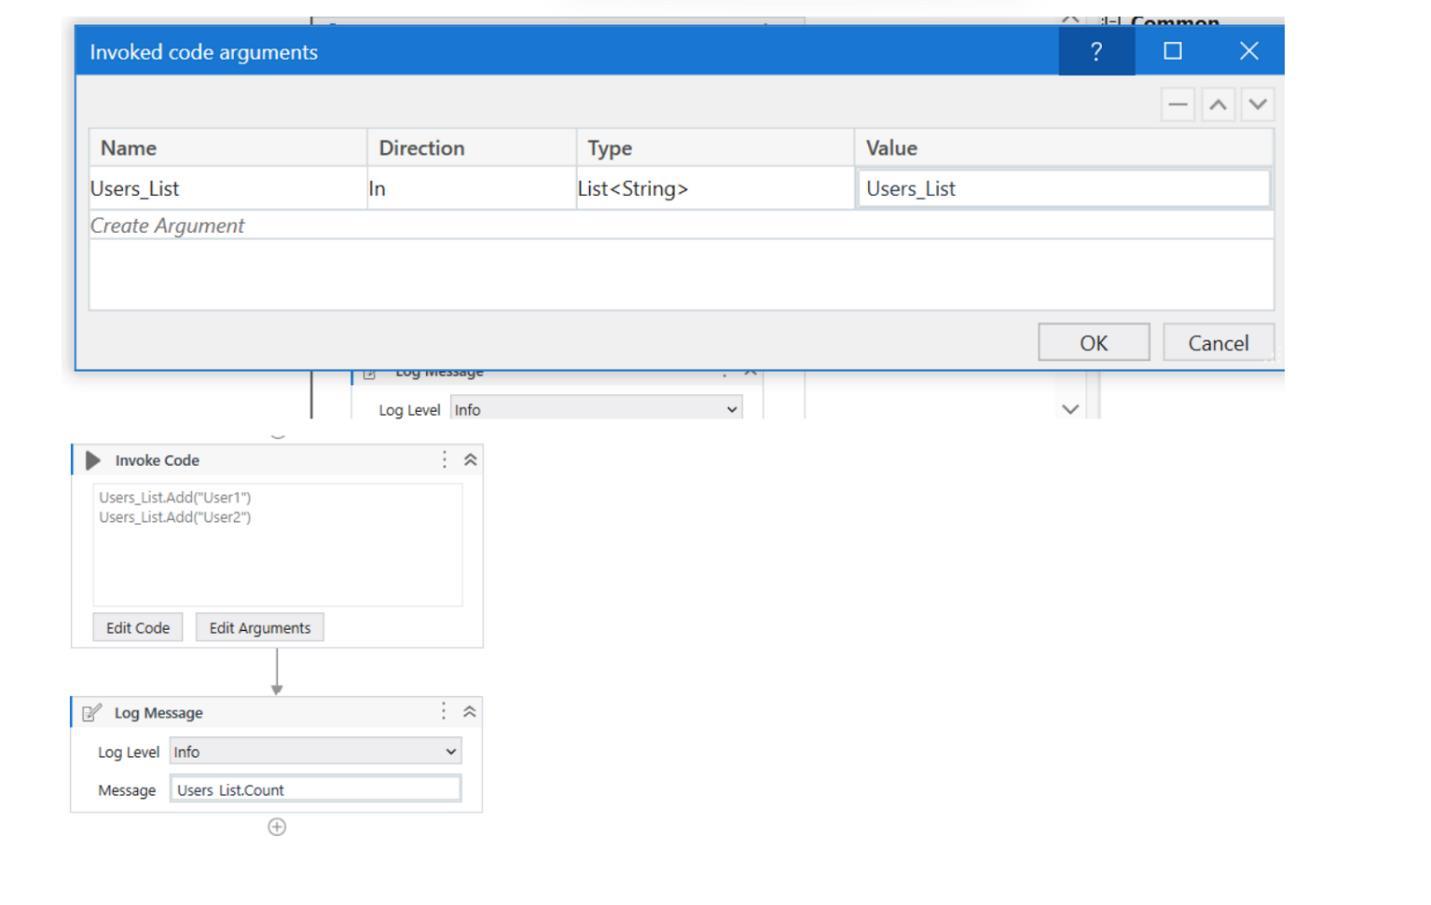Confirm with the OK button

1094,343
